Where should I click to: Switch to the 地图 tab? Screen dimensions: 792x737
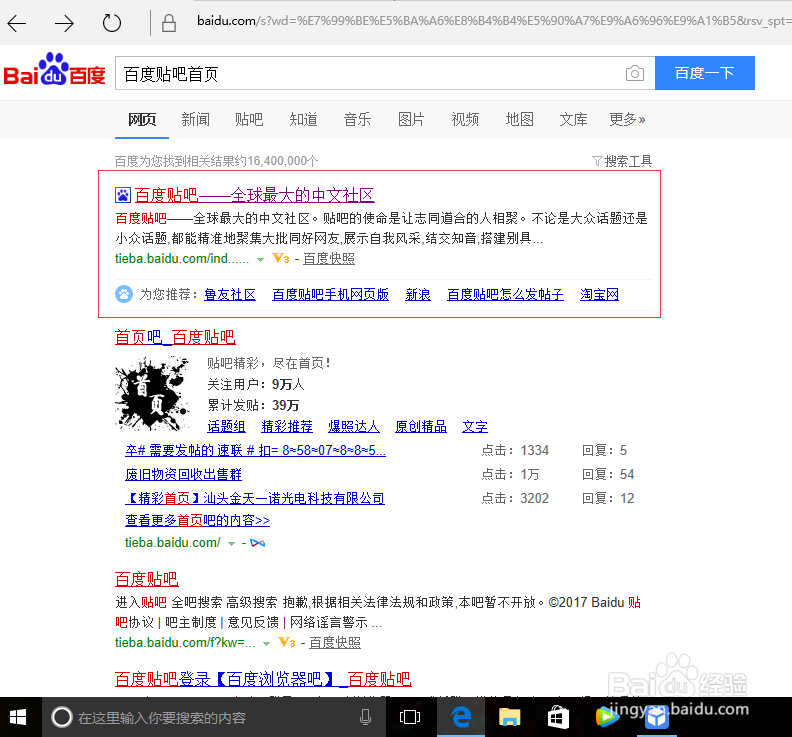pos(519,120)
